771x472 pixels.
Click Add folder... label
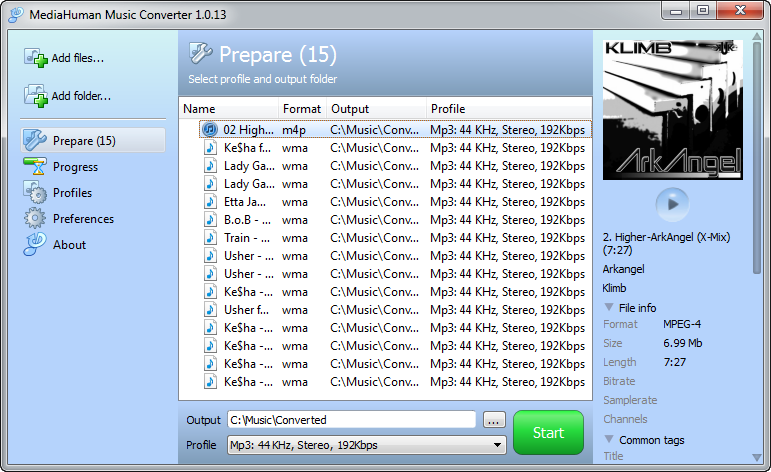point(81,96)
